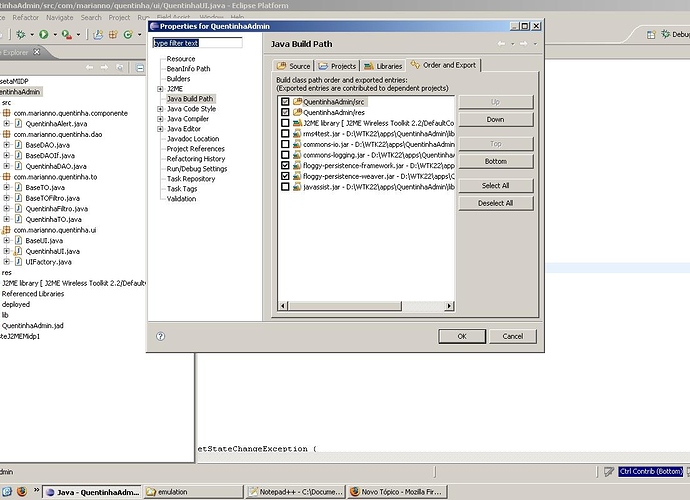Screen dimensions: 690x500
Task: Expand UIFactory.java in Package Explorer
Action: (7, 262)
